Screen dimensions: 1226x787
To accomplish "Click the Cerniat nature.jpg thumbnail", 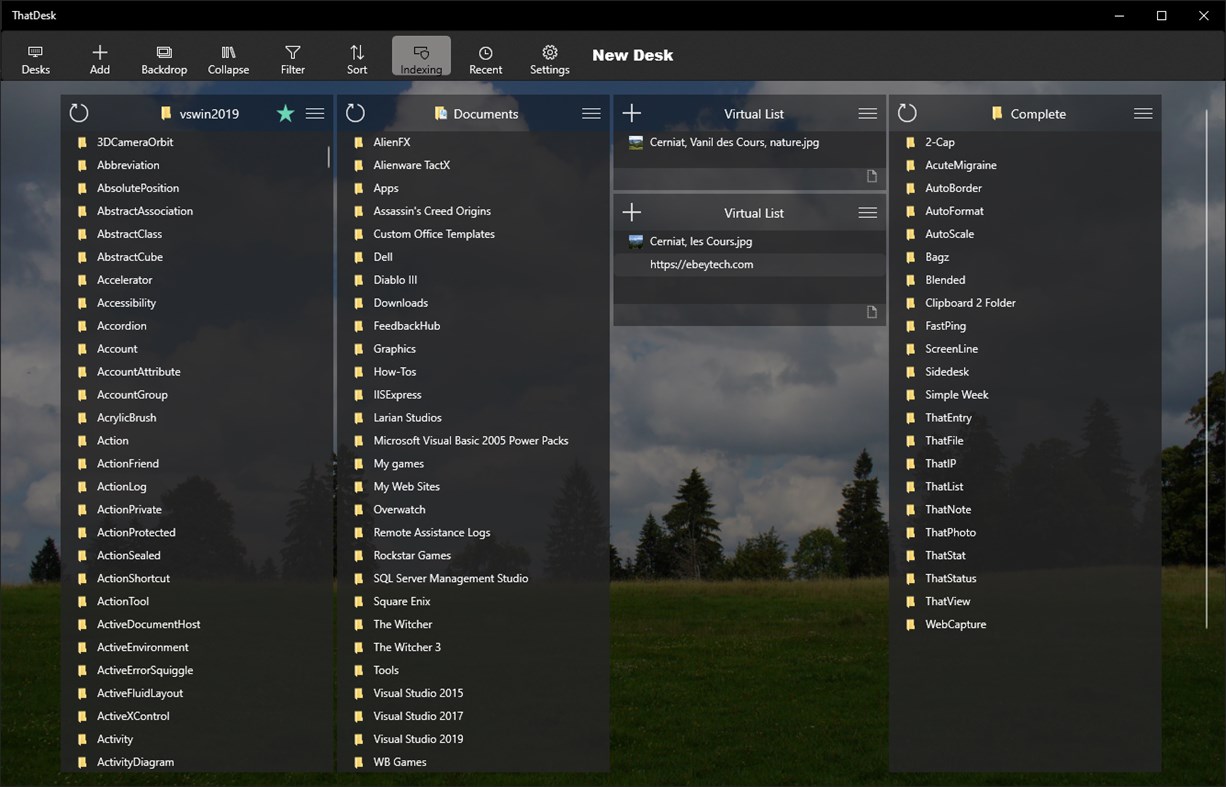I will click(x=635, y=141).
